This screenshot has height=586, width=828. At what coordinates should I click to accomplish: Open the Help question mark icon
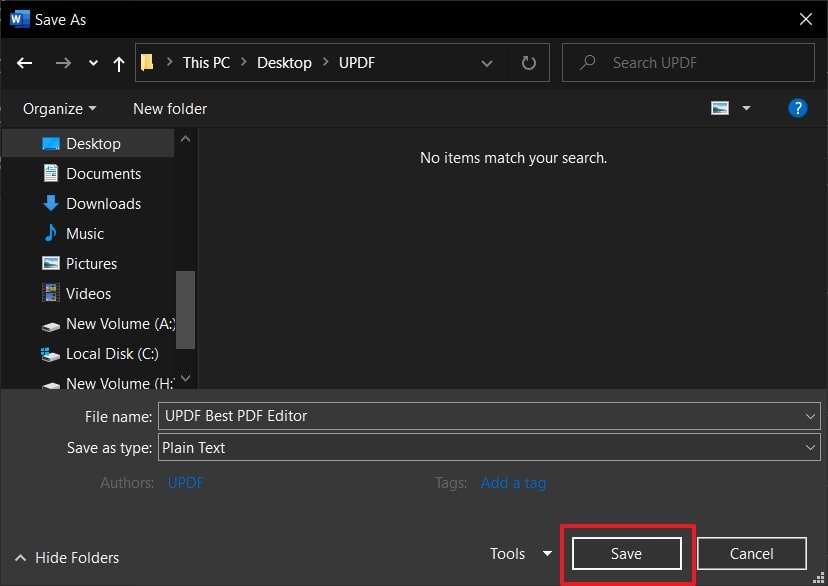[797, 108]
